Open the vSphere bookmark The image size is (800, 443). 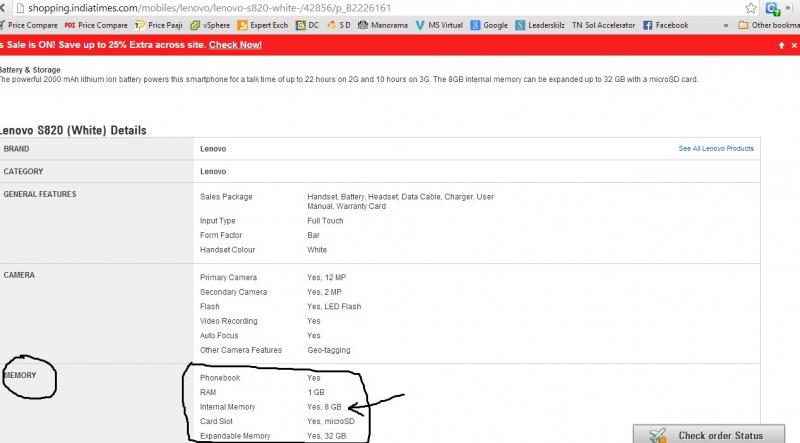(210, 25)
